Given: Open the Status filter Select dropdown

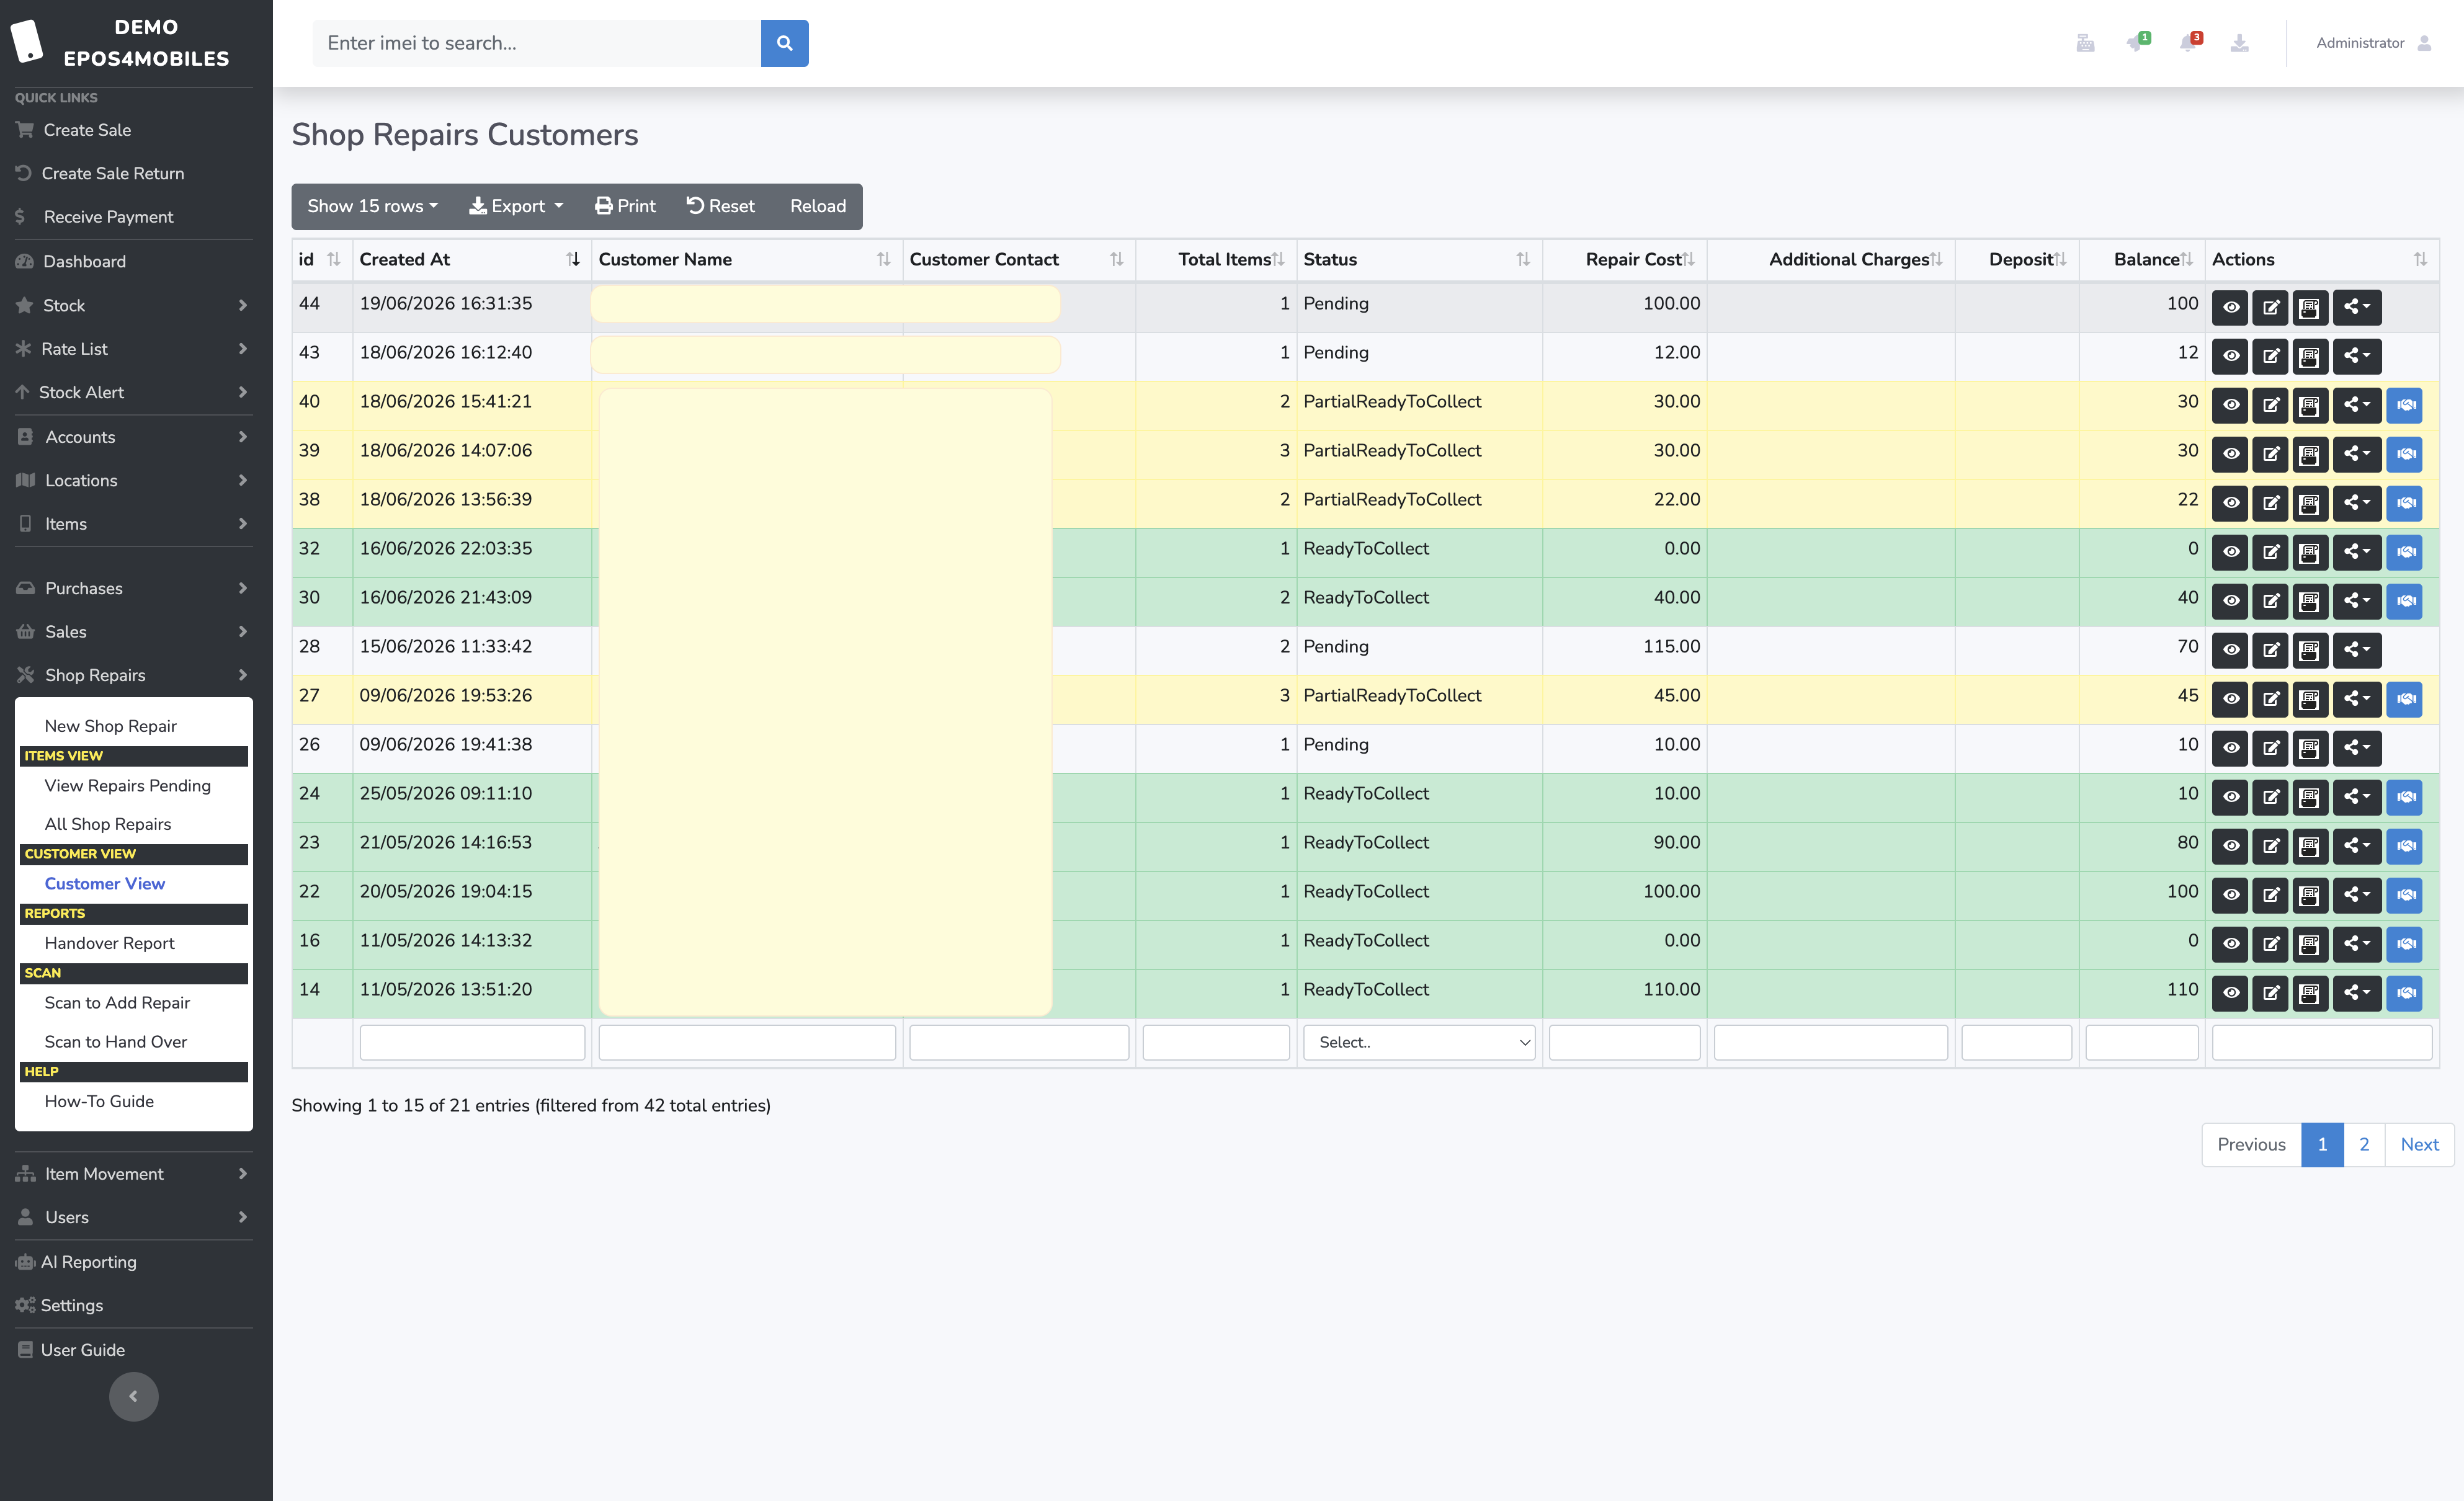Looking at the screenshot, I should 1418,1042.
